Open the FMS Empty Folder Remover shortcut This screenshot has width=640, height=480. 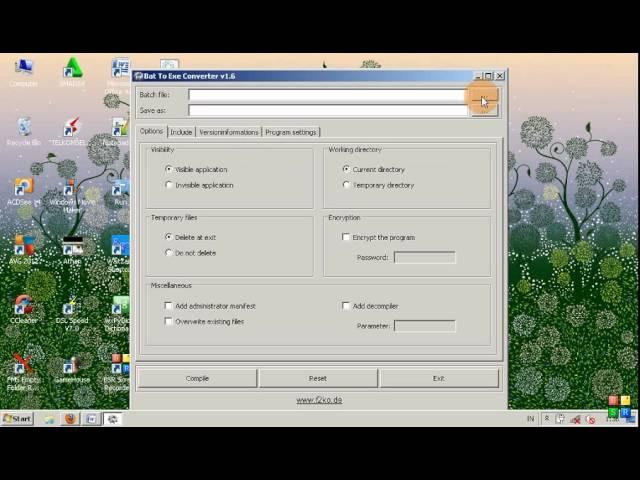tap(24, 371)
